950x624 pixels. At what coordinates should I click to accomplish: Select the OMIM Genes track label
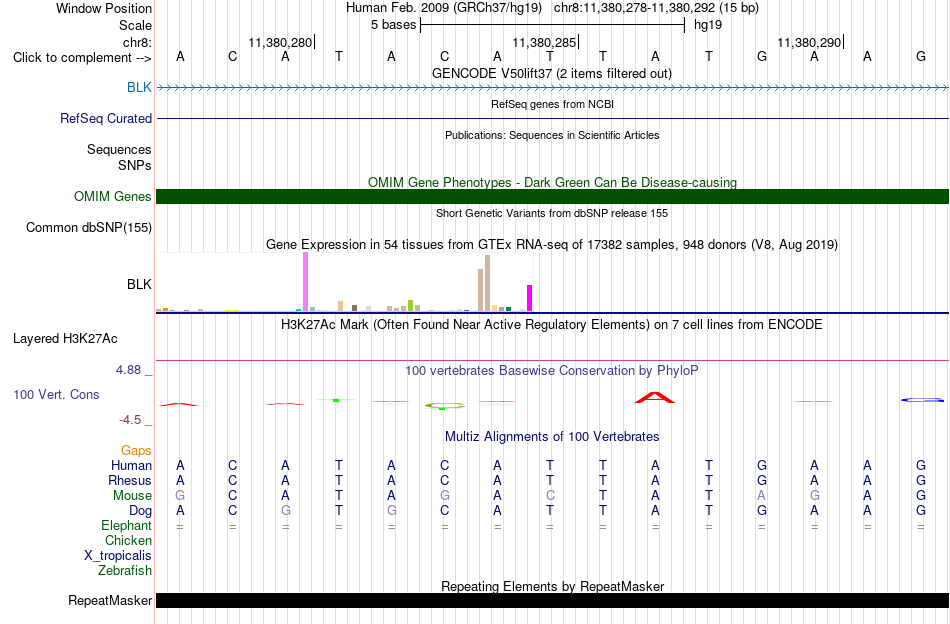point(113,196)
